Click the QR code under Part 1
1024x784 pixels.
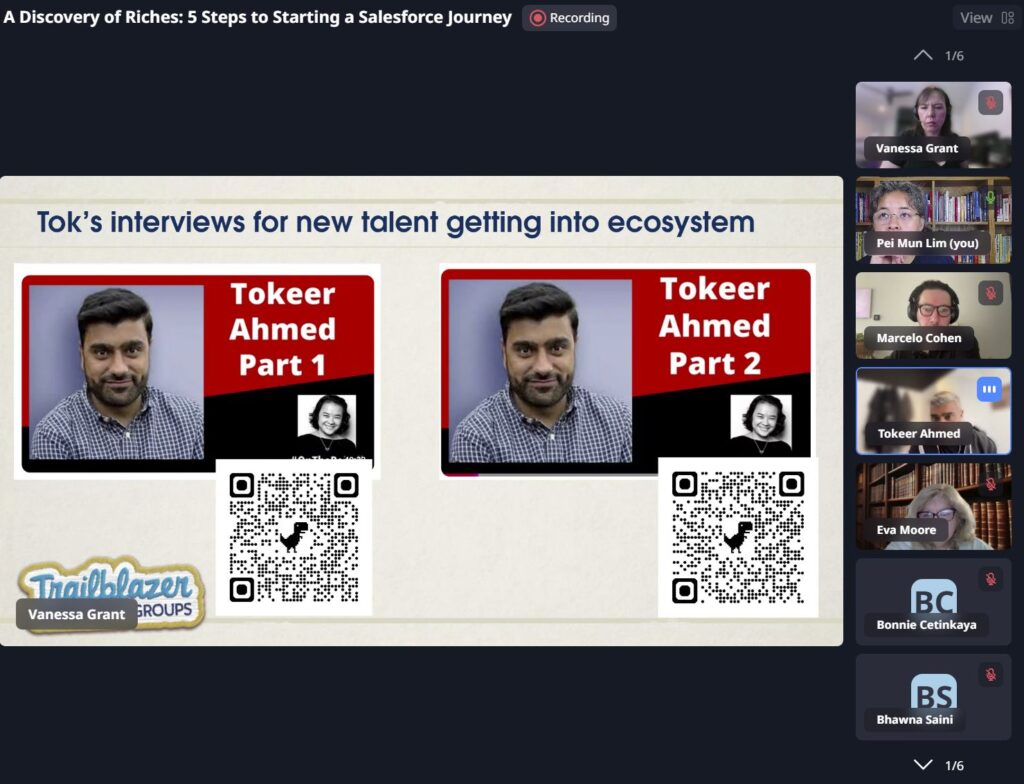coord(294,537)
